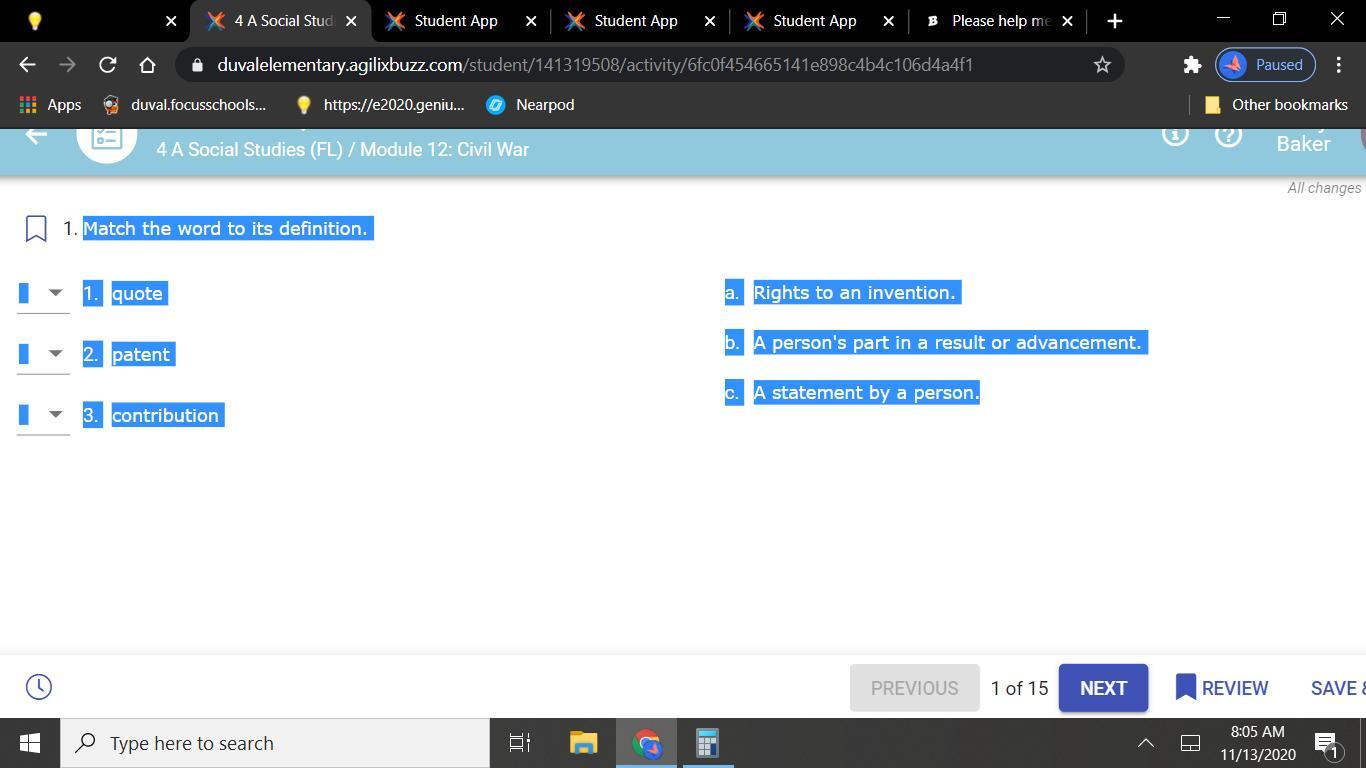Viewport: 1366px width, 768px height.
Task: Reload the current page
Action: 107,65
